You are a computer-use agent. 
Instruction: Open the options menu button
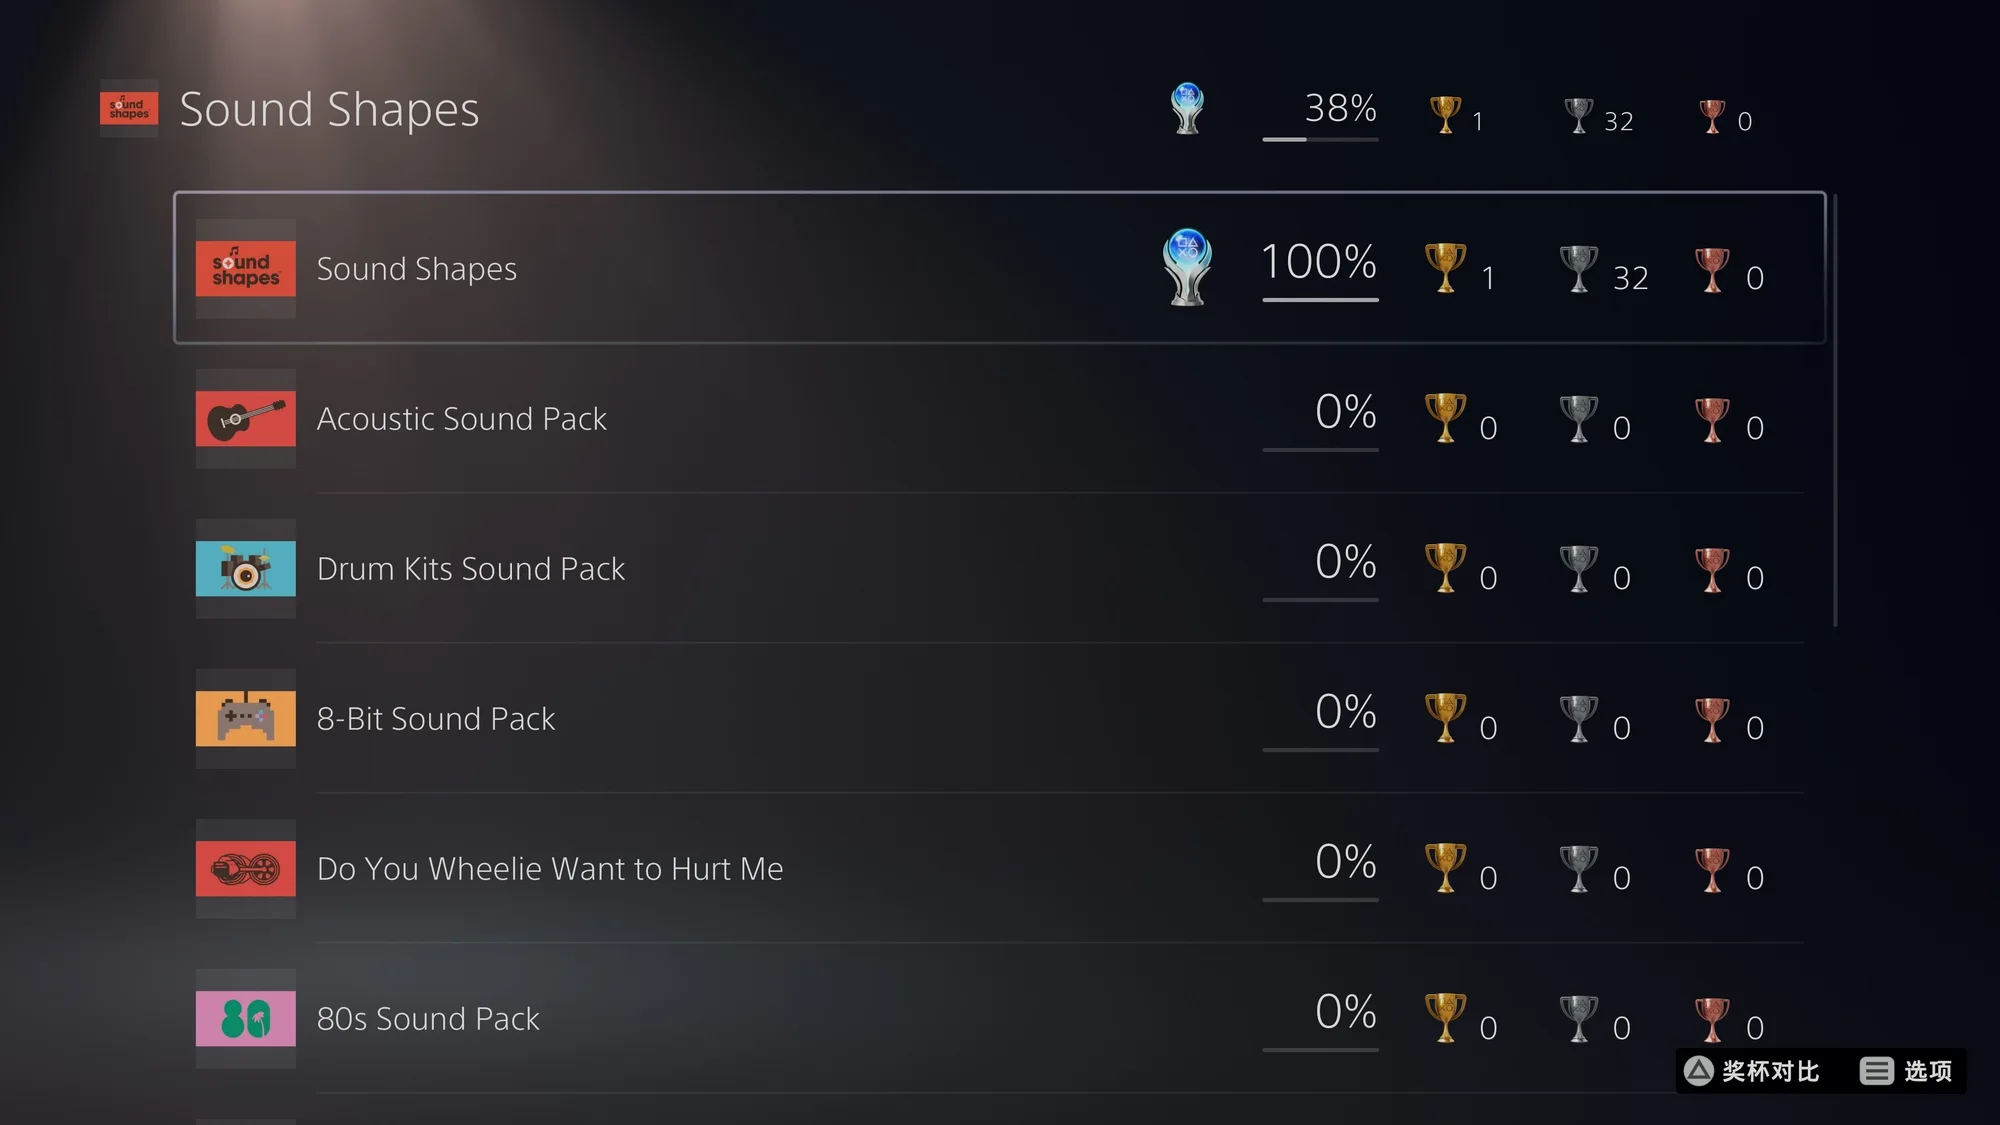pos(1906,1071)
